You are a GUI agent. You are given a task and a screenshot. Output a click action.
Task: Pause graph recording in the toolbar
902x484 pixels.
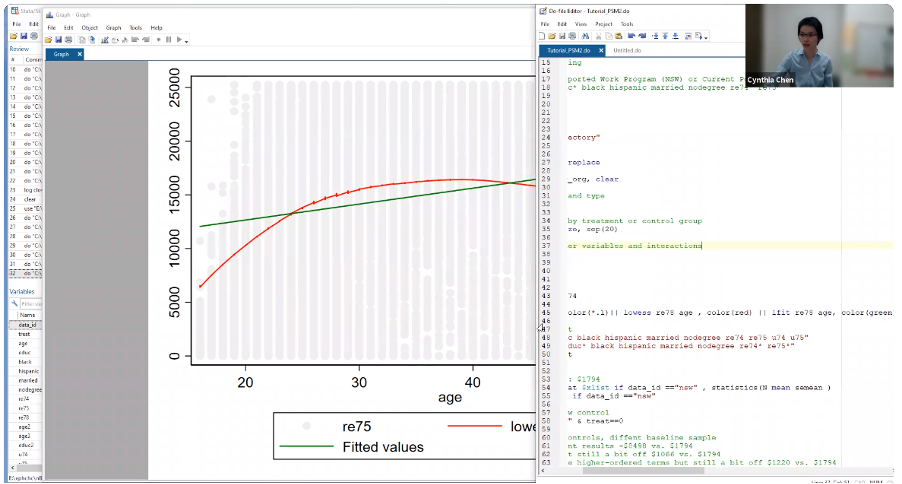tap(169, 39)
